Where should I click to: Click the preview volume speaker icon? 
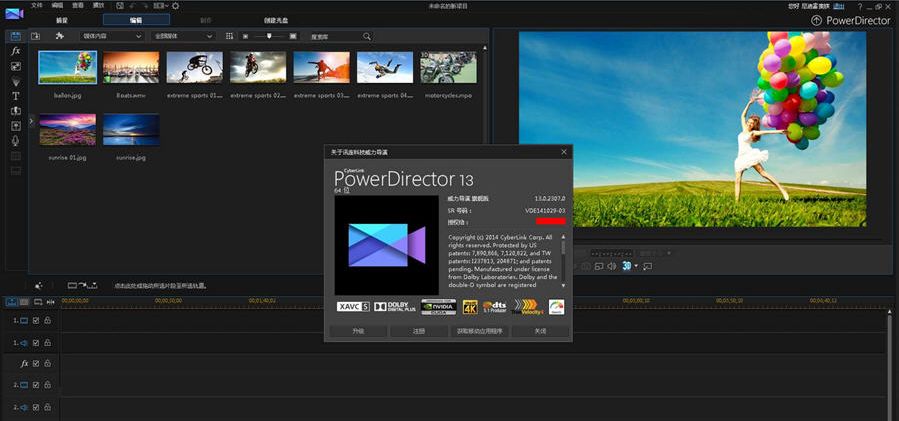[612, 266]
